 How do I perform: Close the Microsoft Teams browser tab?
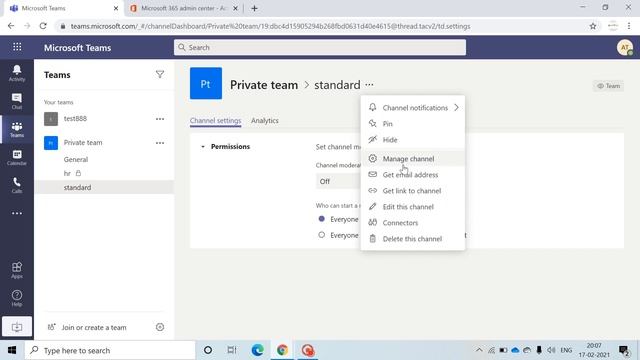coord(116,8)
